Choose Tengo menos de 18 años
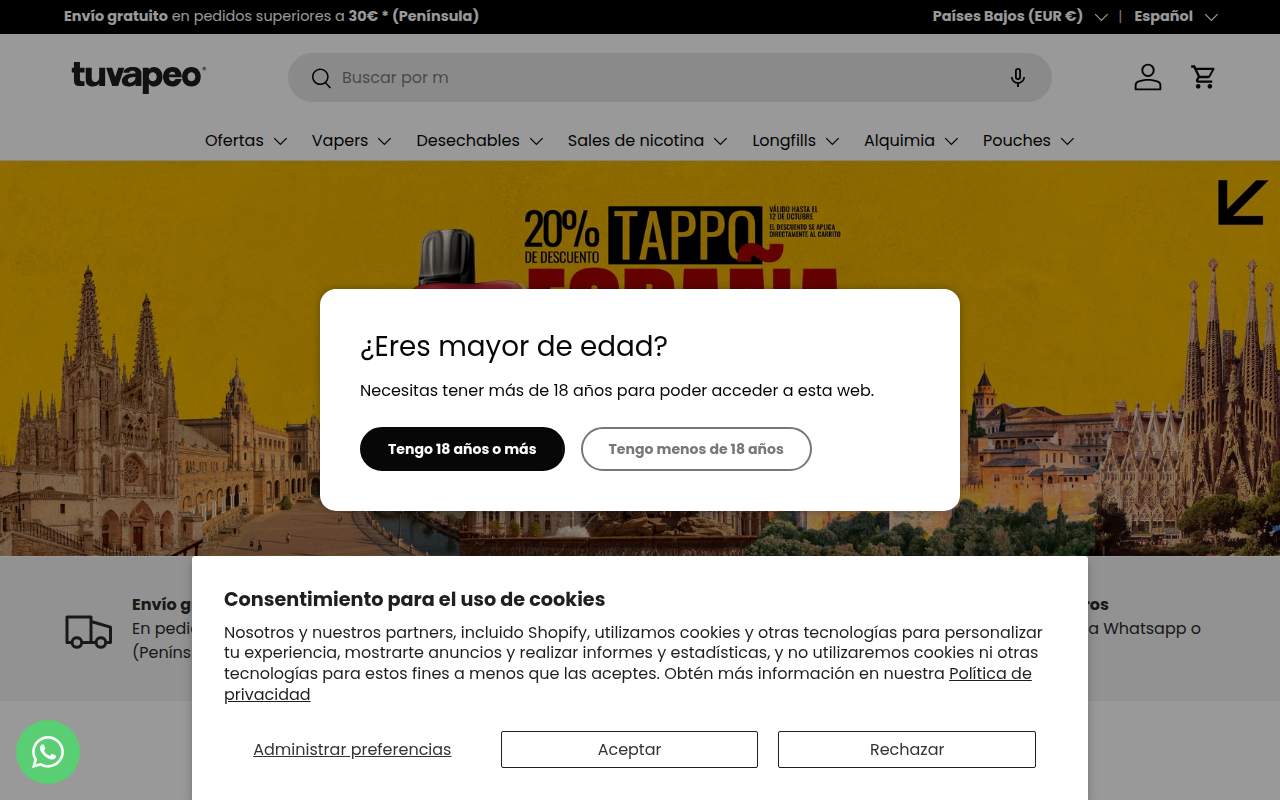 [696, 449]
